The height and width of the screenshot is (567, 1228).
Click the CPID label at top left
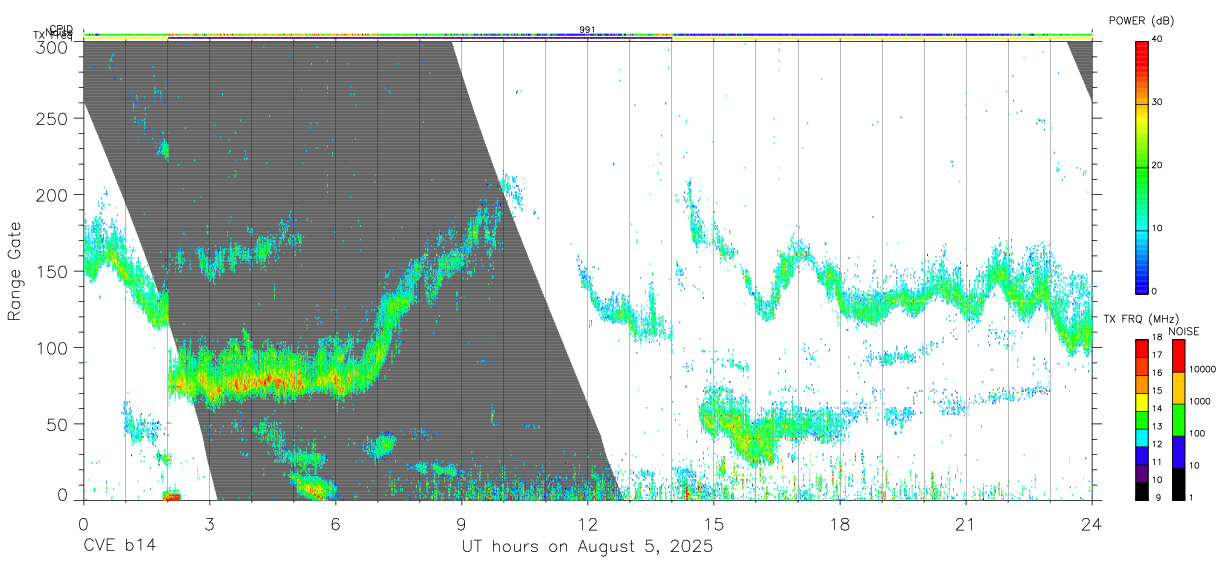pyautogui.click(x=61, y=29)
